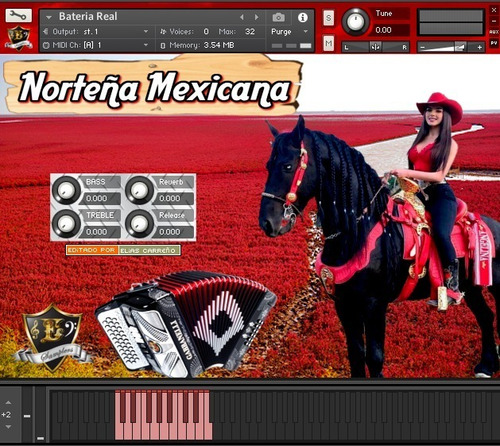Select next instrument with right arrow
Screen dimensions: 500x446
click(x=256, y=17)
